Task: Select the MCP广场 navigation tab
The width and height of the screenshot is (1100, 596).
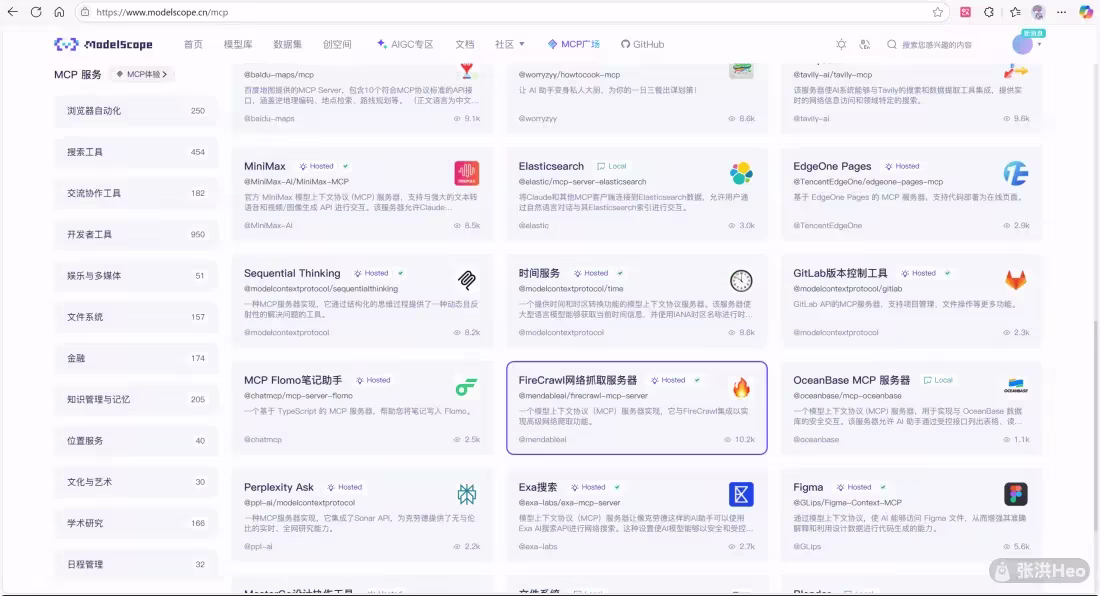Action: coord(574,44)
